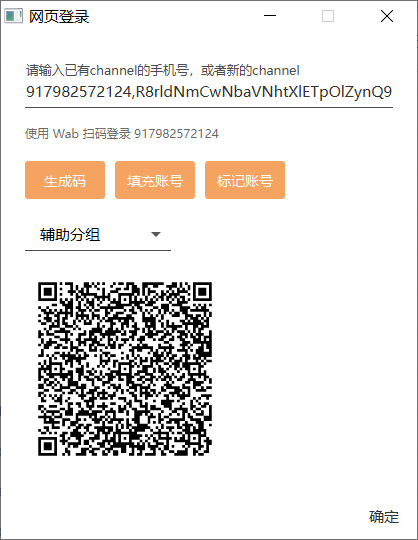The width and height of the screenshot is (418, 540).
Task: Click the 网页登录 window title text
Action: (x=59, y=17)
